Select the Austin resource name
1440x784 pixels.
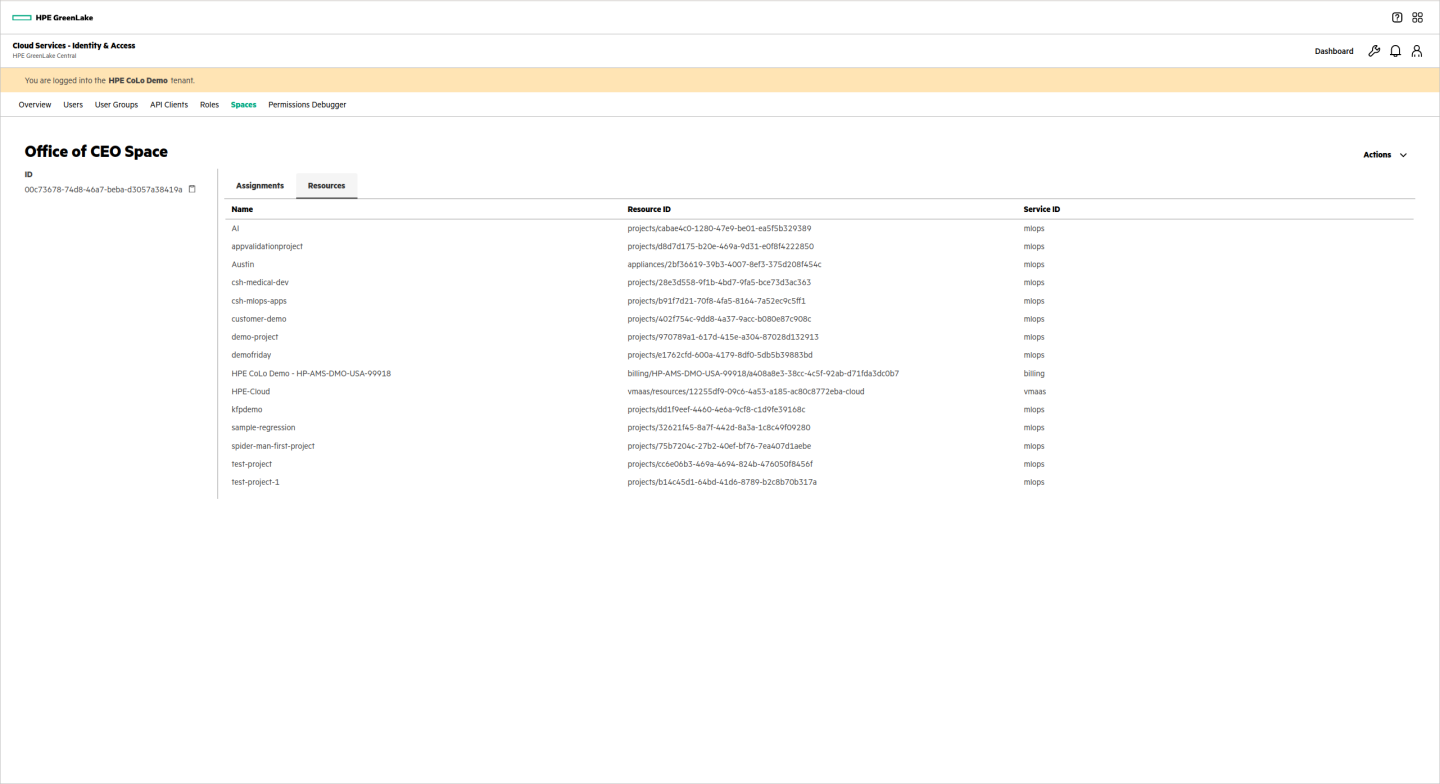pyautogui.click(x=243, y=265)
